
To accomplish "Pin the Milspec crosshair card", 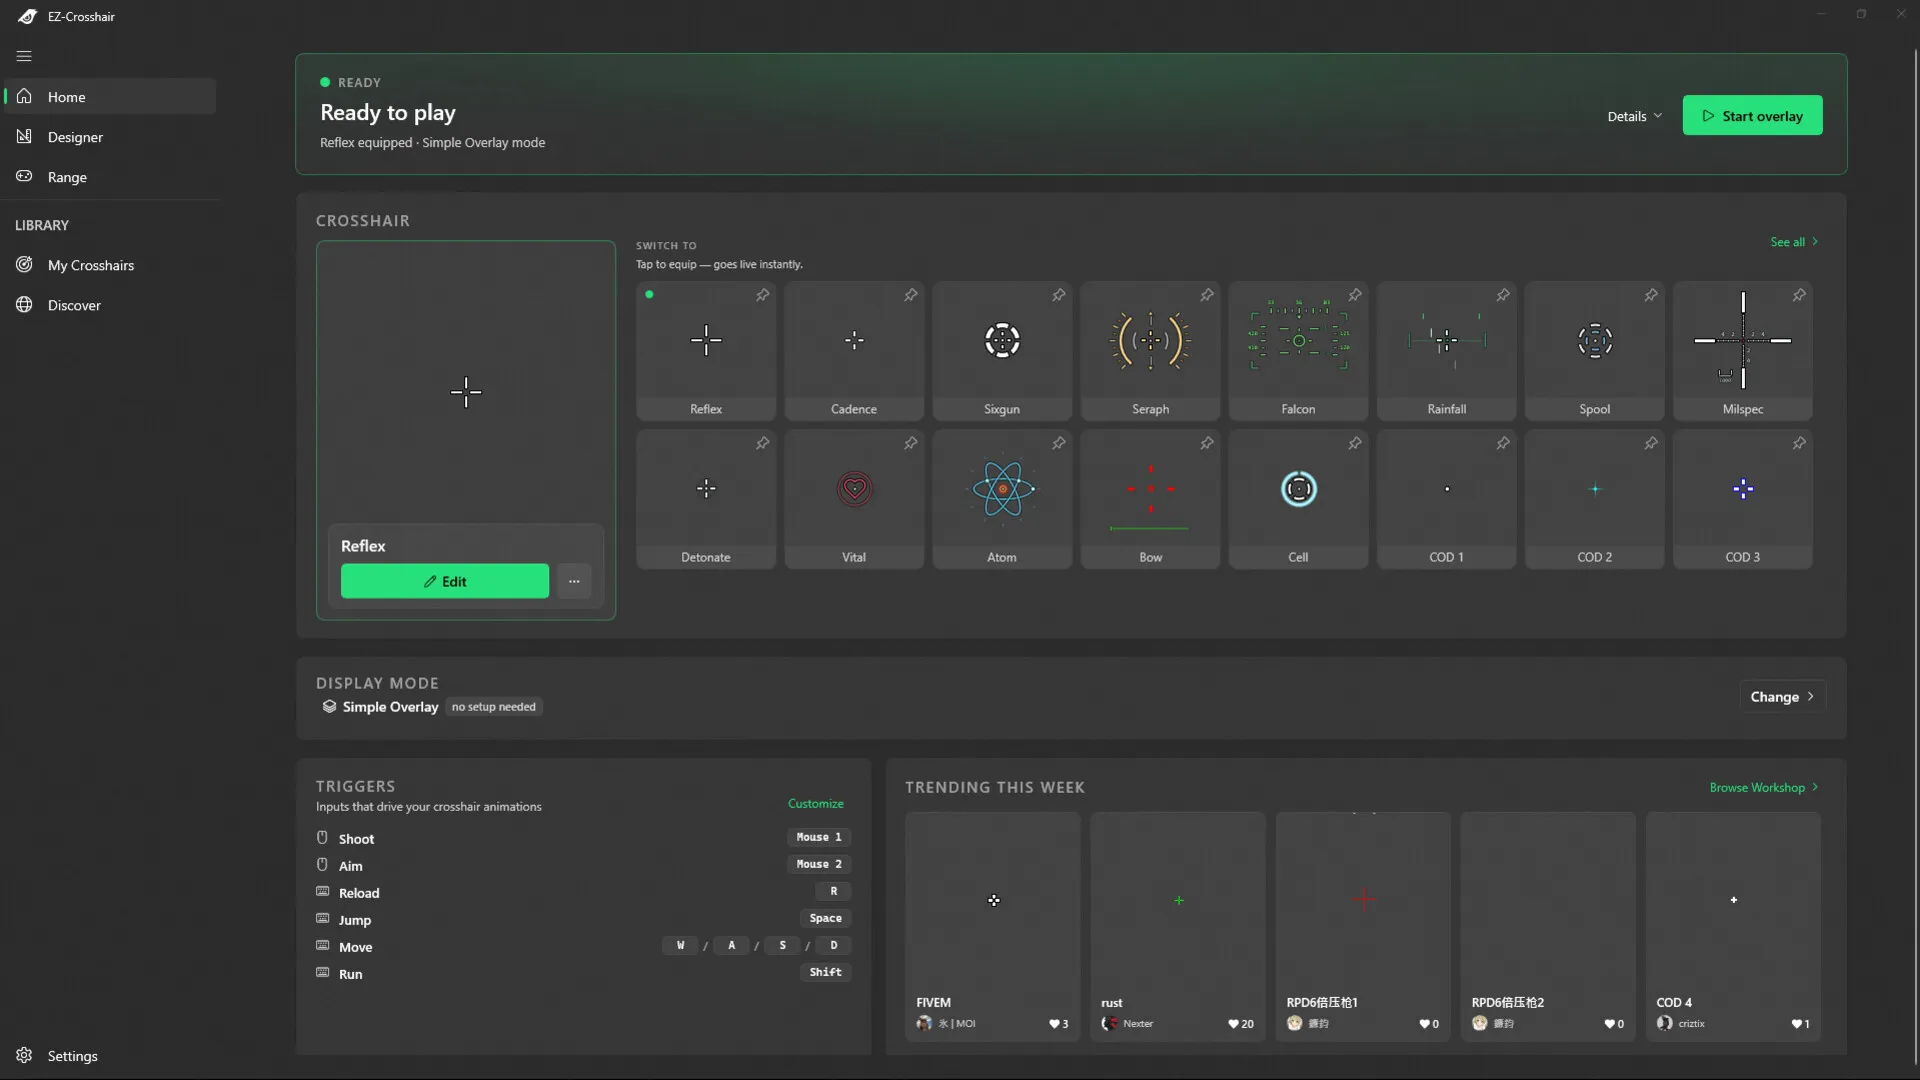I will coord(1798,295).
